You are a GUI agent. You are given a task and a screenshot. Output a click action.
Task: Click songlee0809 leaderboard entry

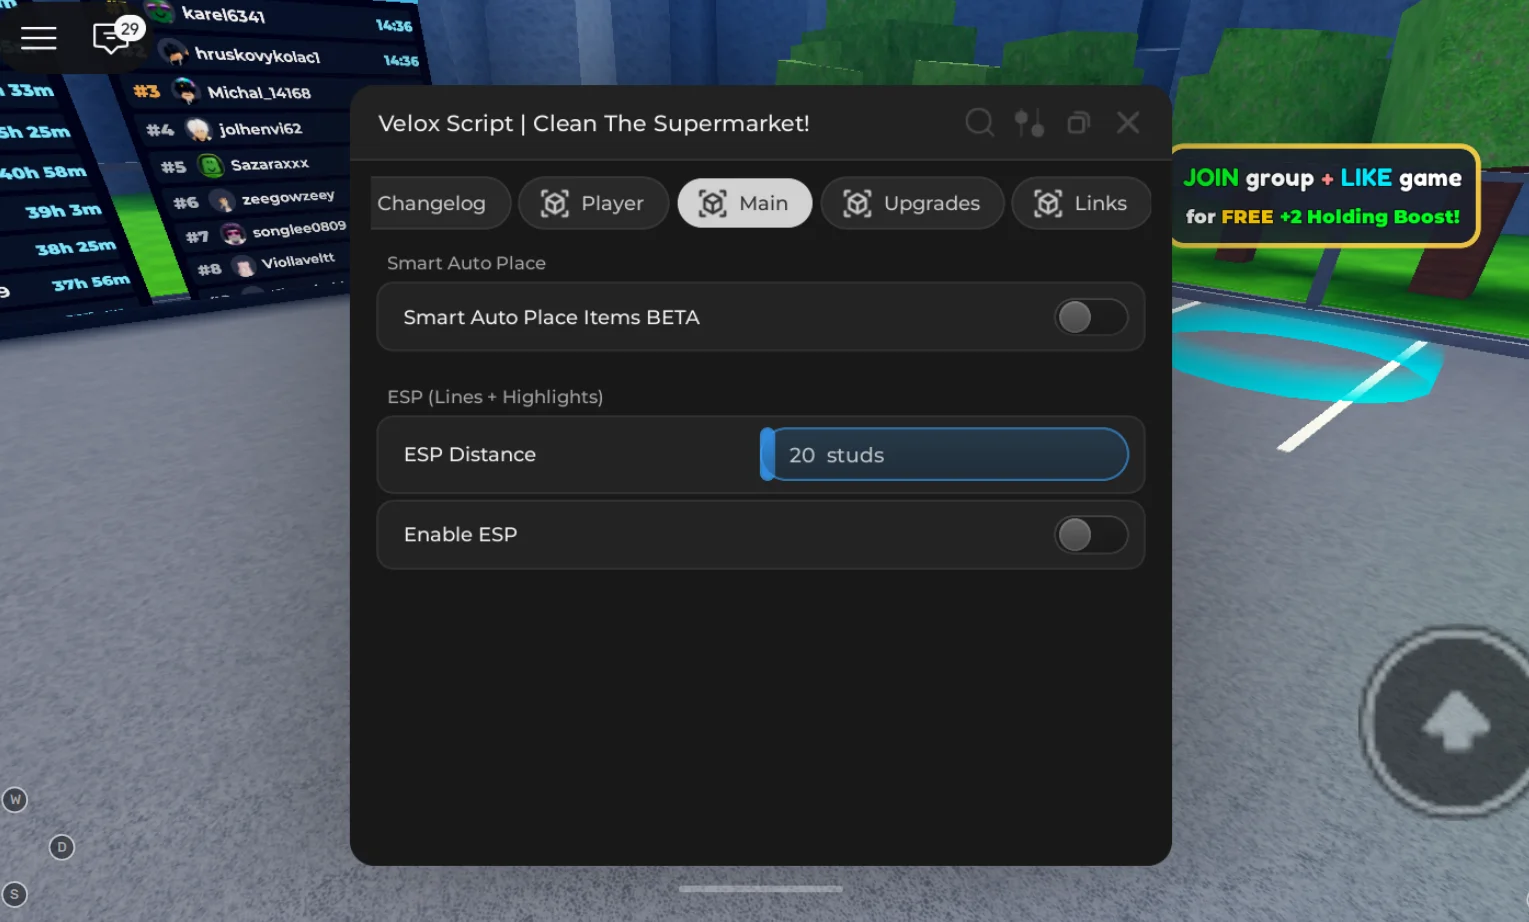pyautogui.click(x=299, y=229)
